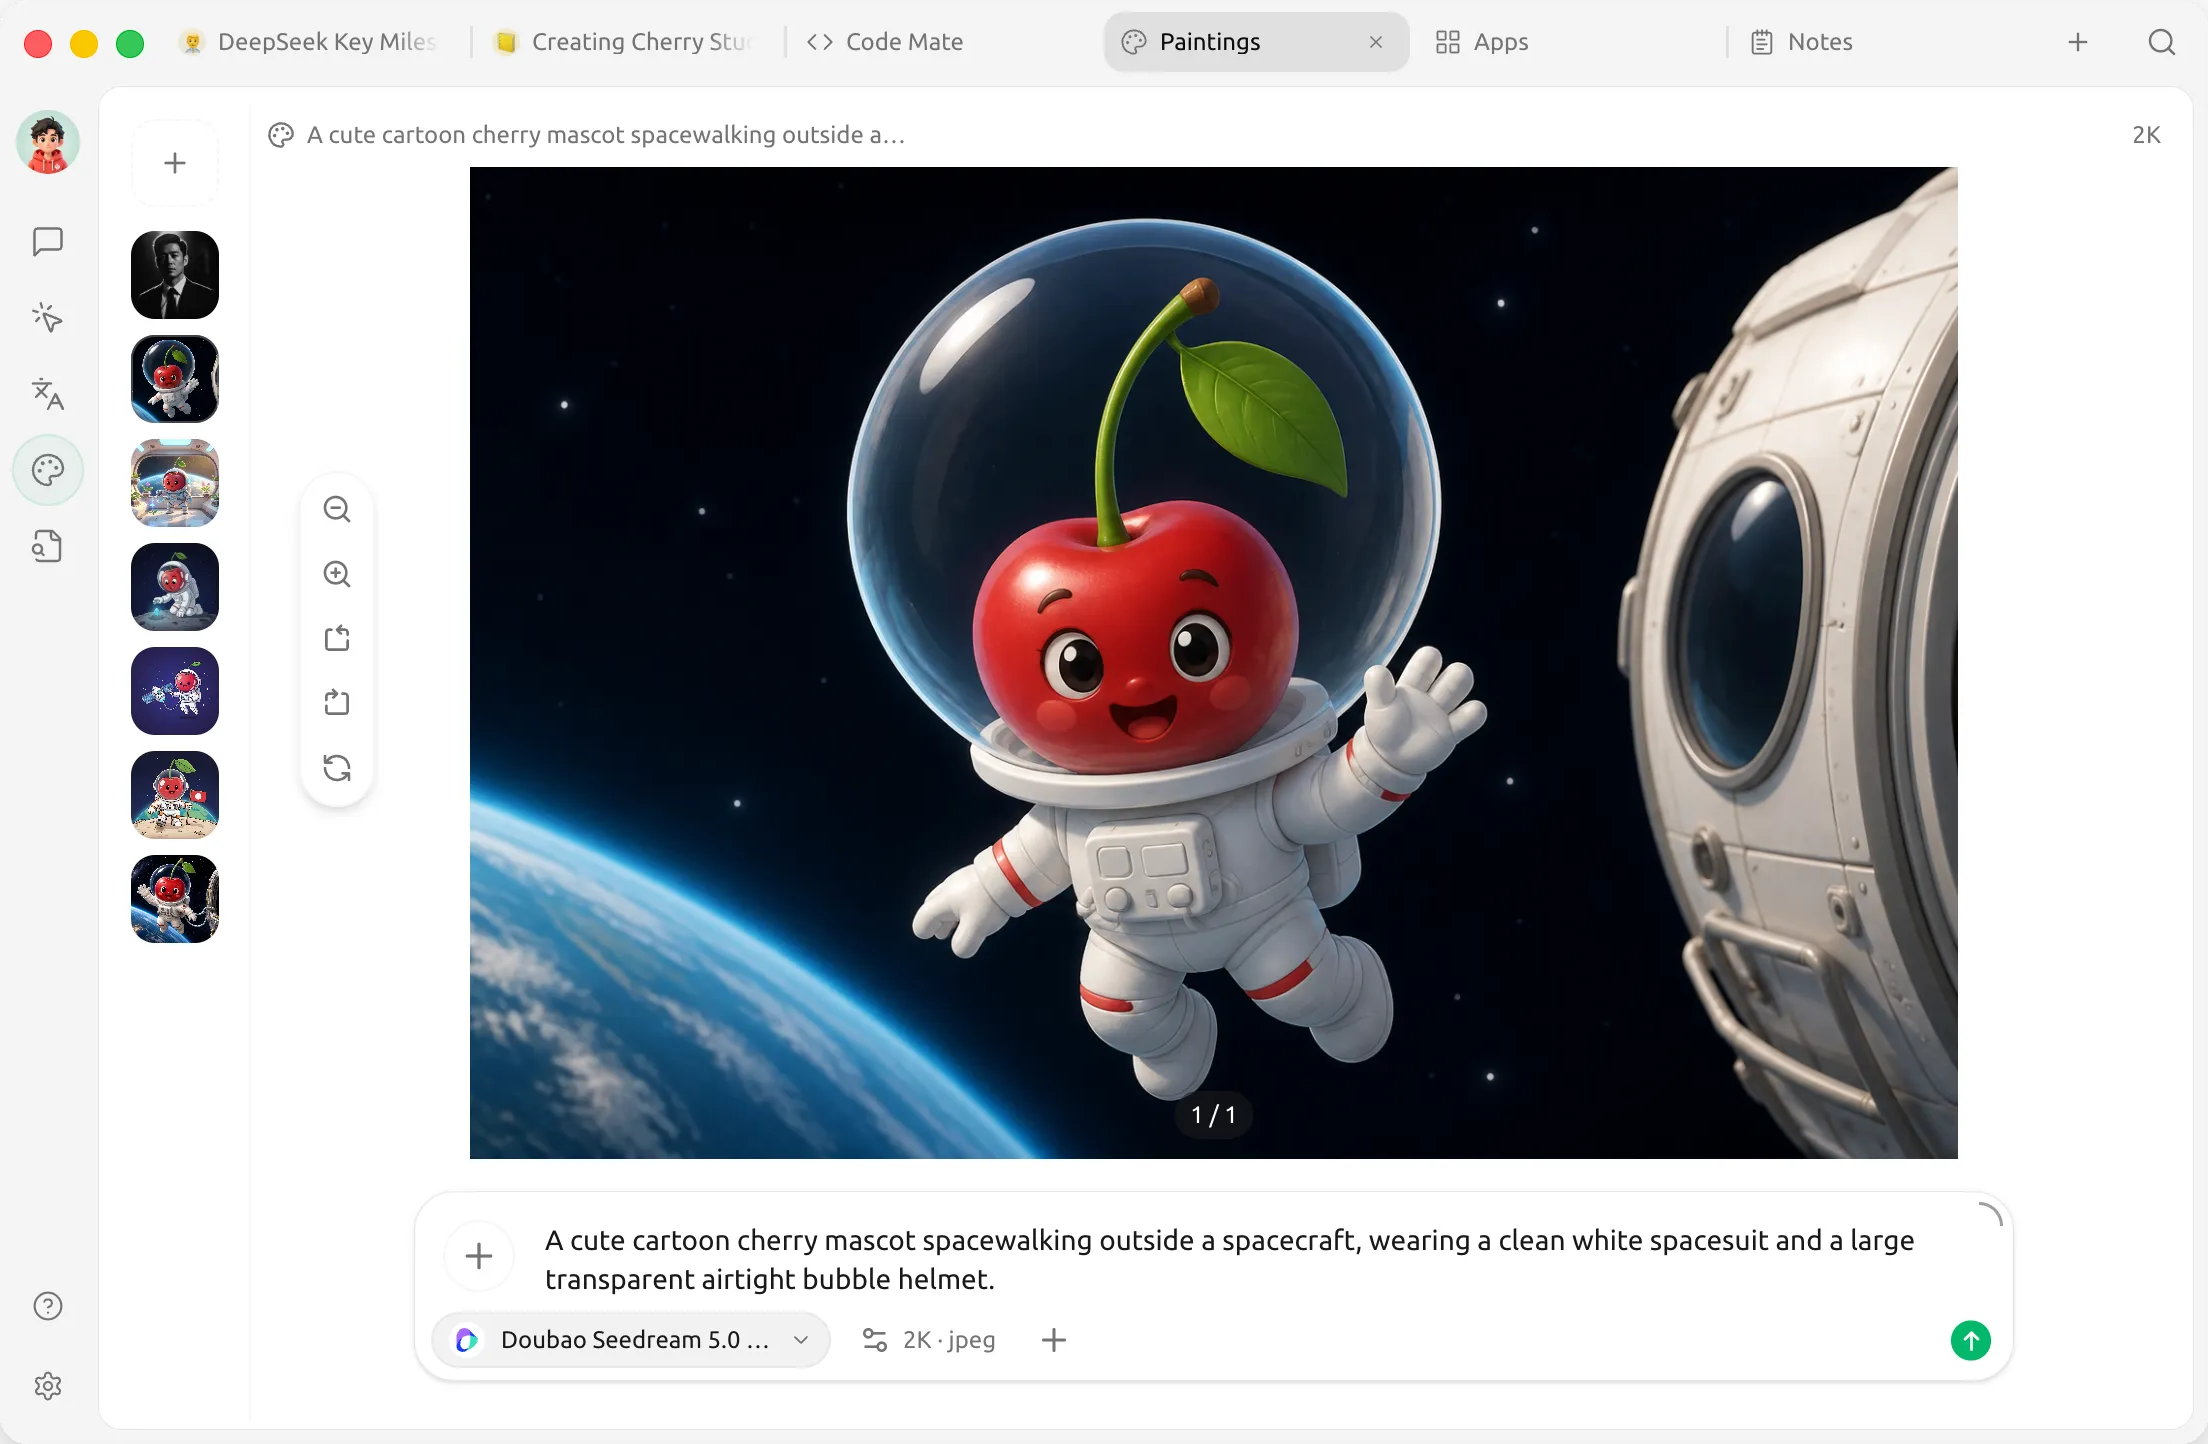2208x1444 pixels.
Task: Select the cherry astronaut on moon thumbnail
Action: (175, 587)
